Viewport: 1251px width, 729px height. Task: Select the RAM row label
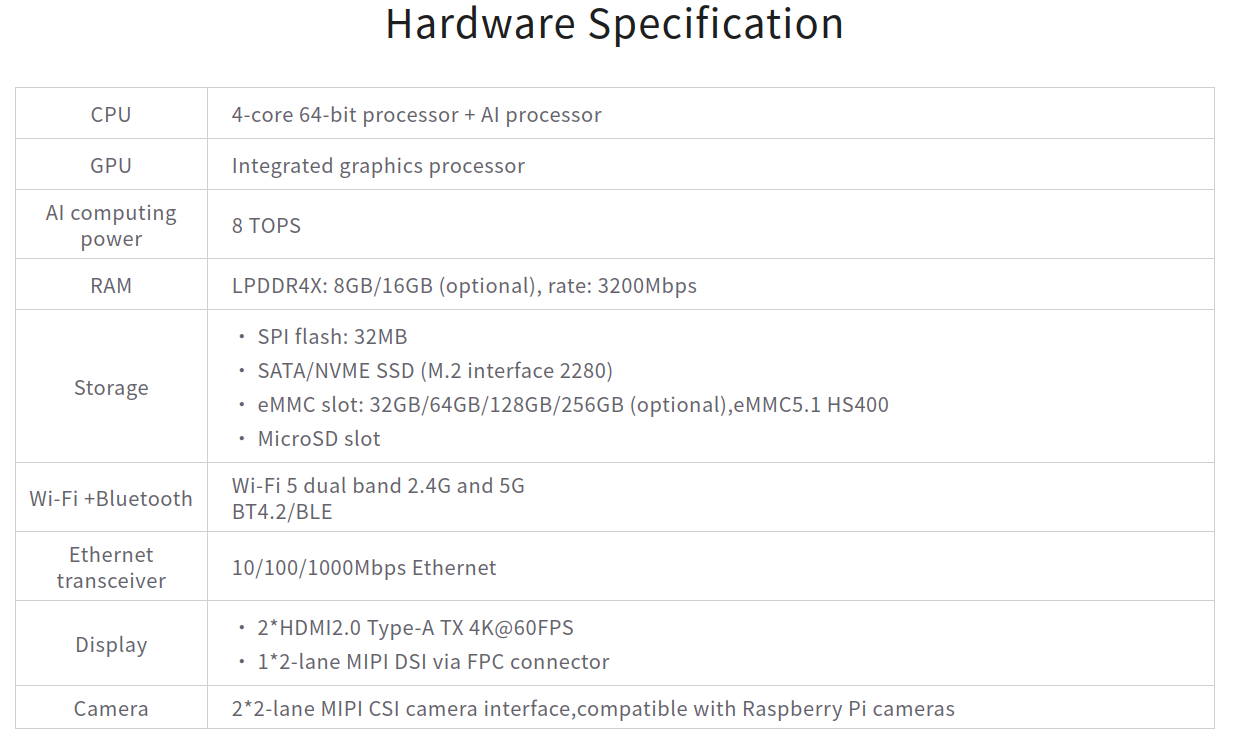click(x=111, y=285)
